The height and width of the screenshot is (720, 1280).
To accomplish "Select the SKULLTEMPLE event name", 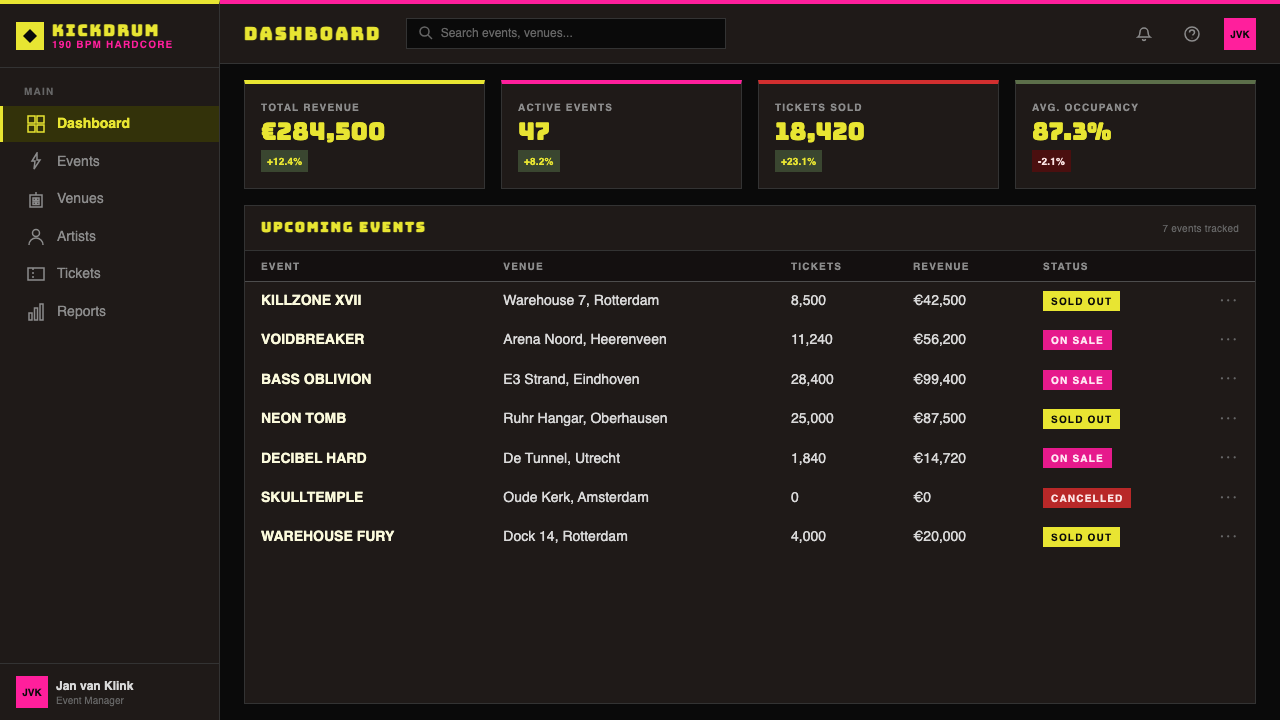I will pyautogui.click(x=312, y=497).
